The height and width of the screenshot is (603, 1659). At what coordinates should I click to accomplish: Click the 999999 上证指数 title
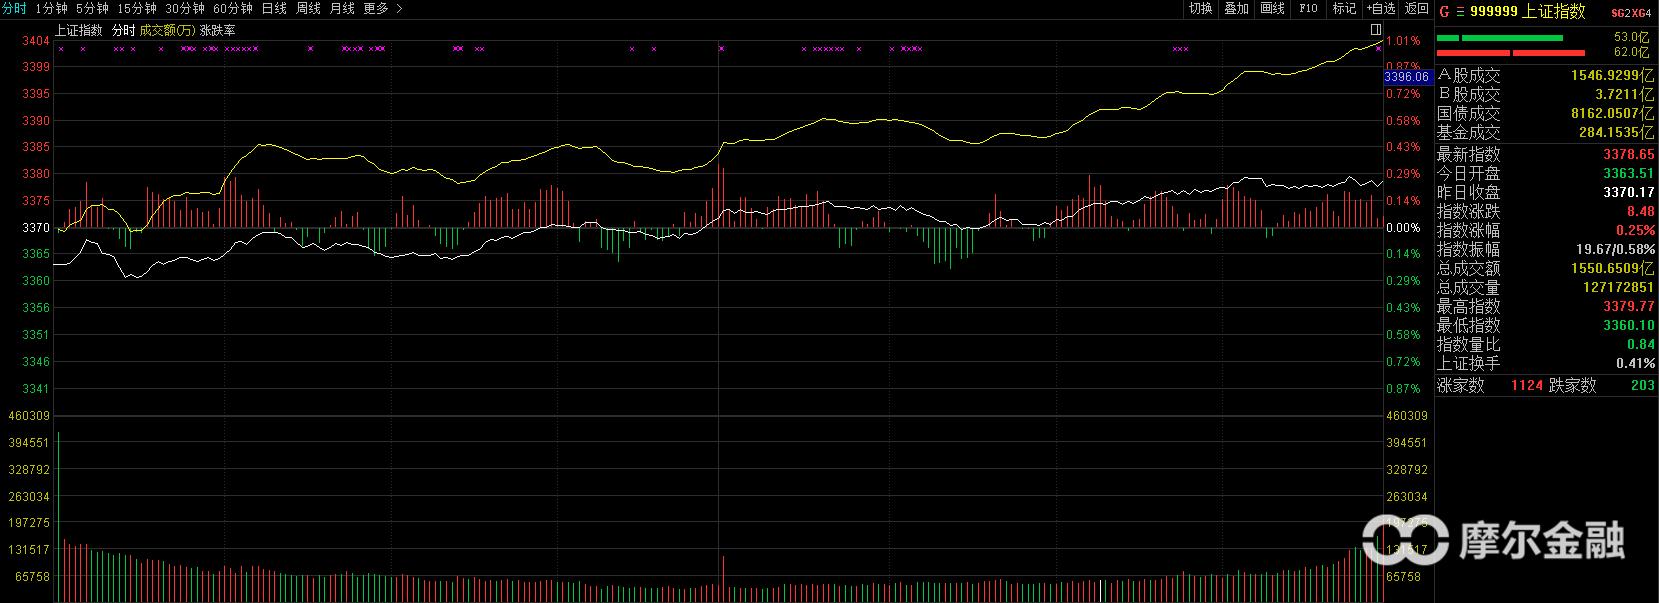[x=1527, y=12]
